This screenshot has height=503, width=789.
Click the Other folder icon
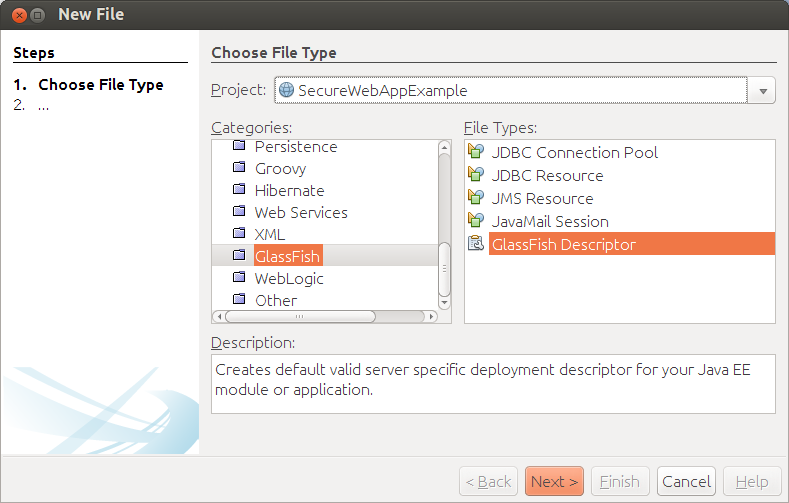pyautogui.click(x=239, y=299)
